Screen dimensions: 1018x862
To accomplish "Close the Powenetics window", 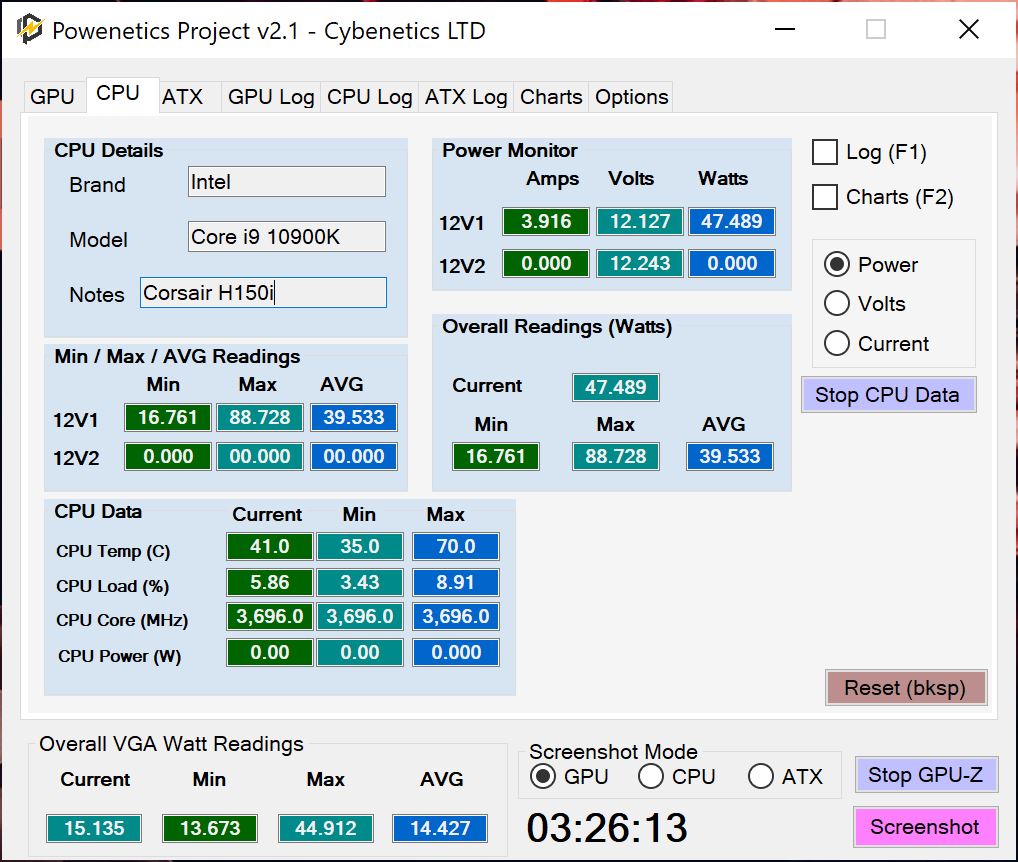I will pos(969,29).
